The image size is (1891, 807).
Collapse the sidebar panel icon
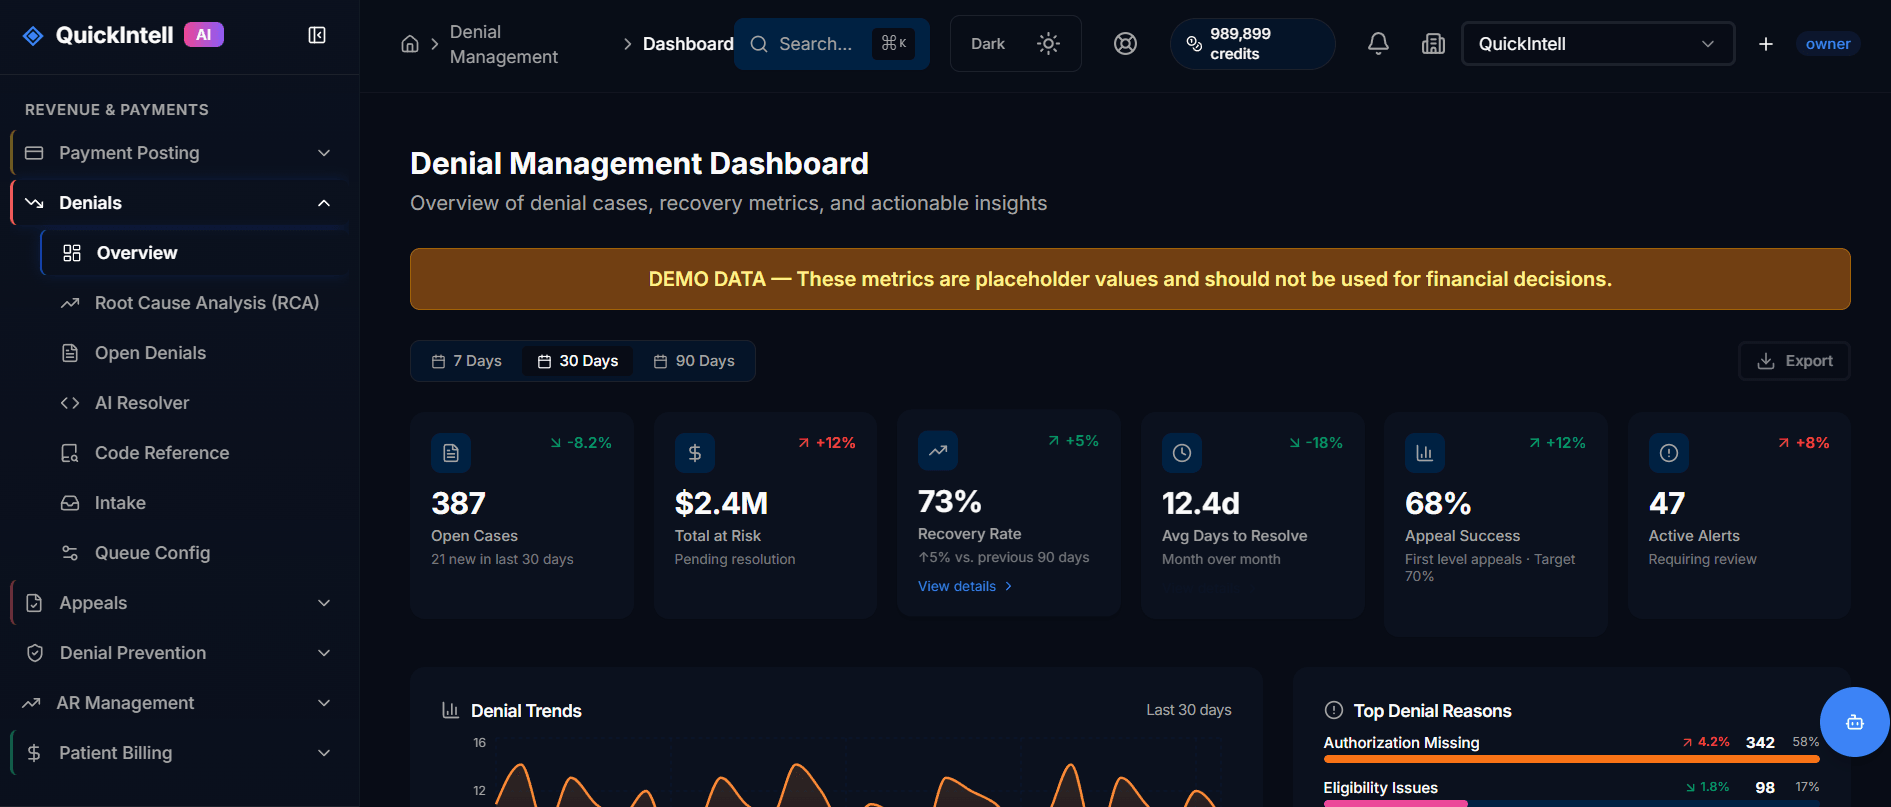[x=317, y=36]
